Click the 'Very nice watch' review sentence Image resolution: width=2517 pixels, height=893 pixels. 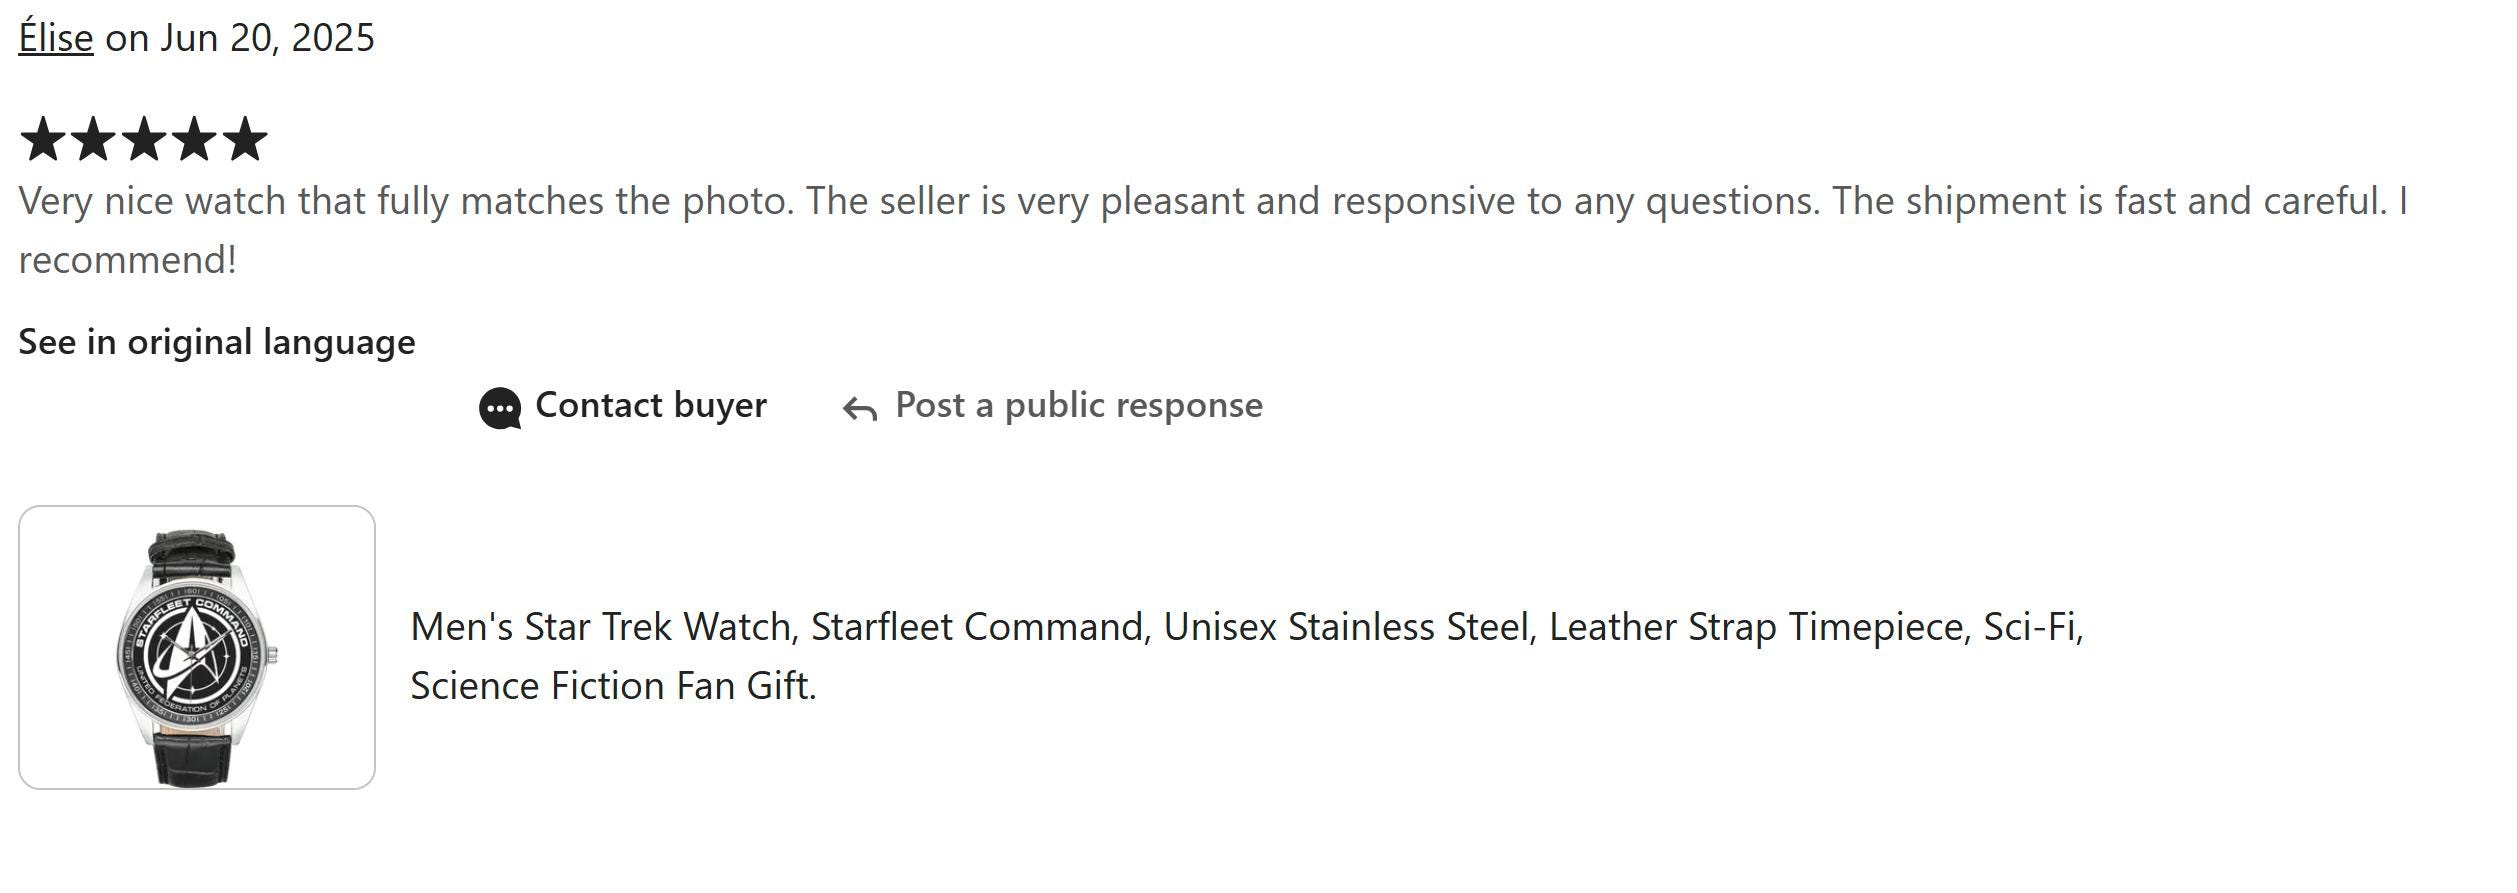pyautogui.click(x=406, y=201)
